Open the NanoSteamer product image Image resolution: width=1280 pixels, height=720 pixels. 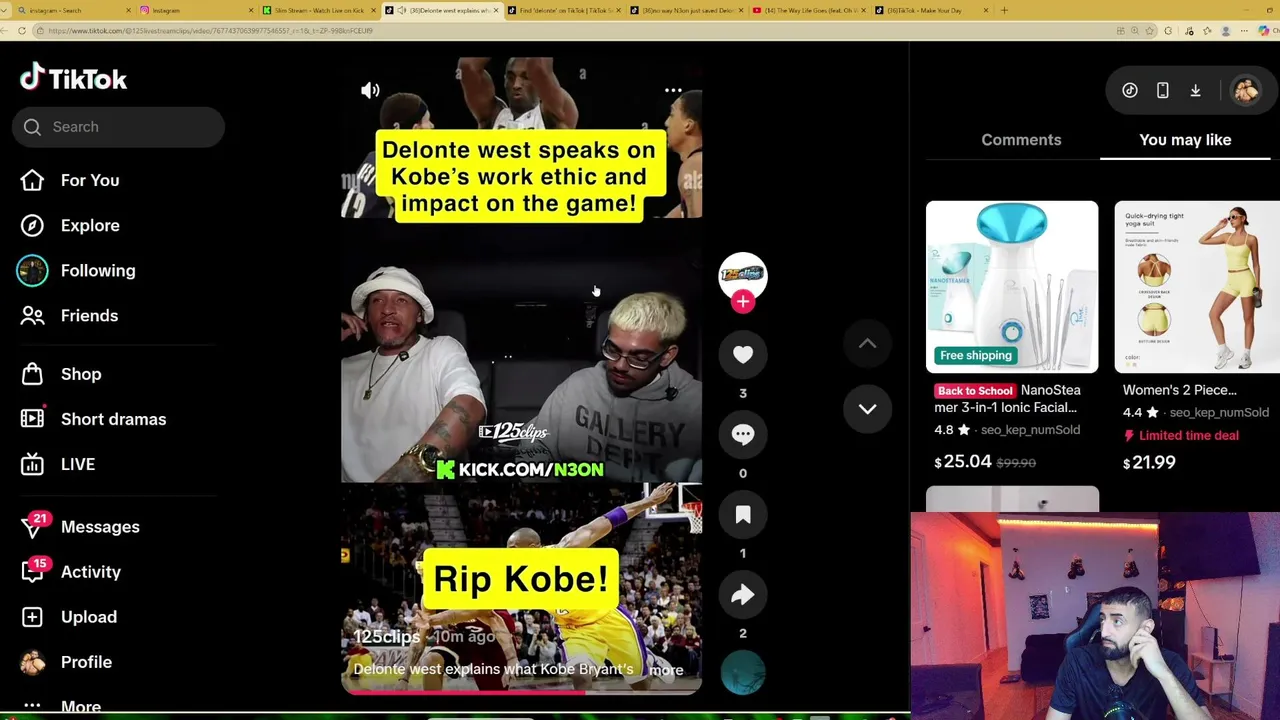tap(1012, 287)
